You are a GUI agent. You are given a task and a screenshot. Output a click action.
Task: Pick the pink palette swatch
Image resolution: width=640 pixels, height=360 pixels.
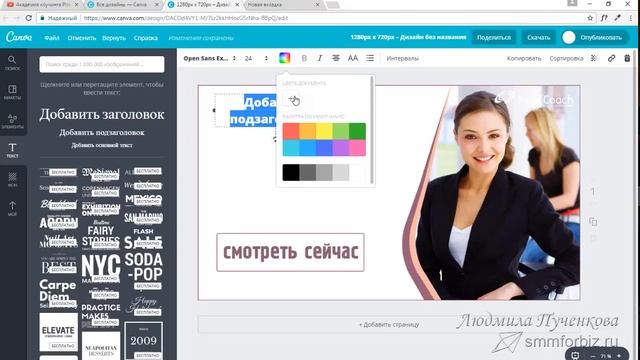point(358,147)
